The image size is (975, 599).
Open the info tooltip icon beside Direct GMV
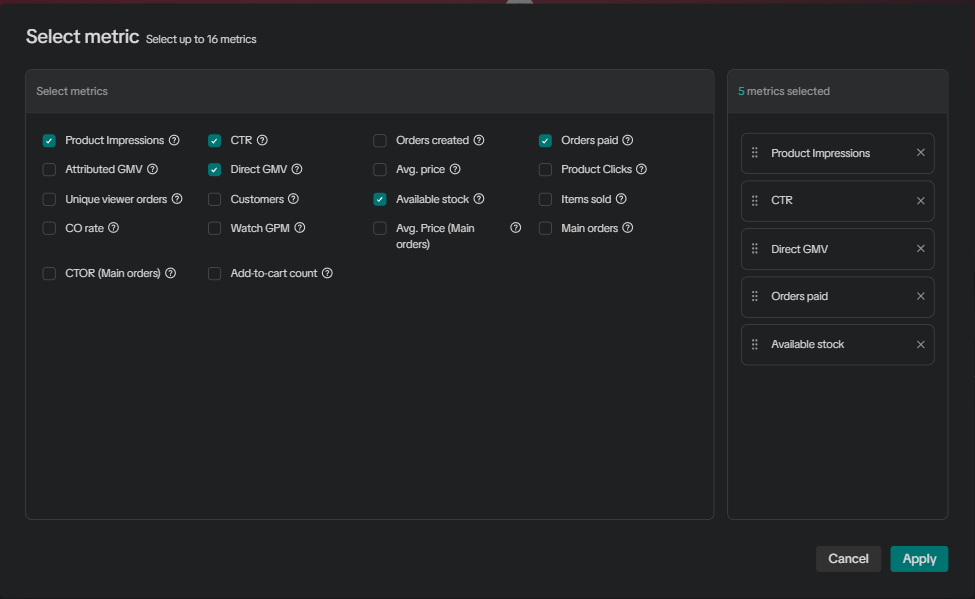pyautogui.click(x=297, y=170)
